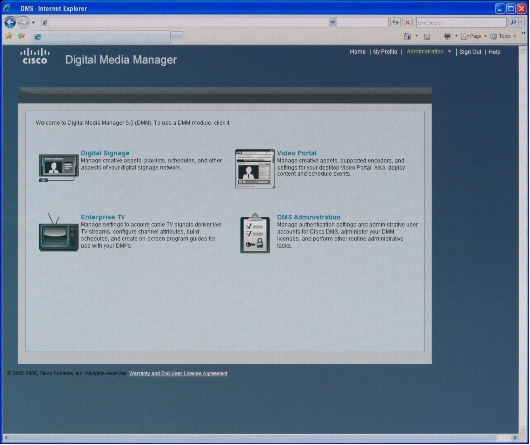
Task: Open a new browser tab
Action: [177, 37]
